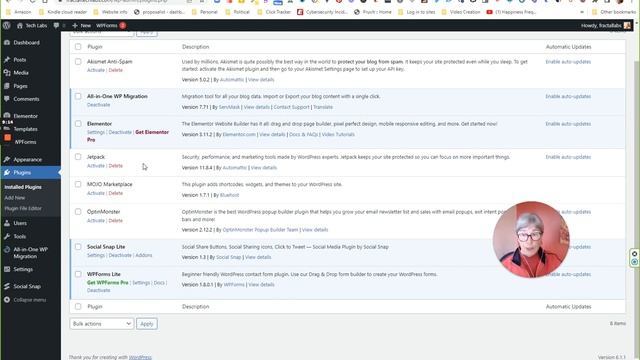Enable auto-updates for Akismet Anti-Spam
The width and height of the screenshot is (640, 360).
[x=568, y=62]
